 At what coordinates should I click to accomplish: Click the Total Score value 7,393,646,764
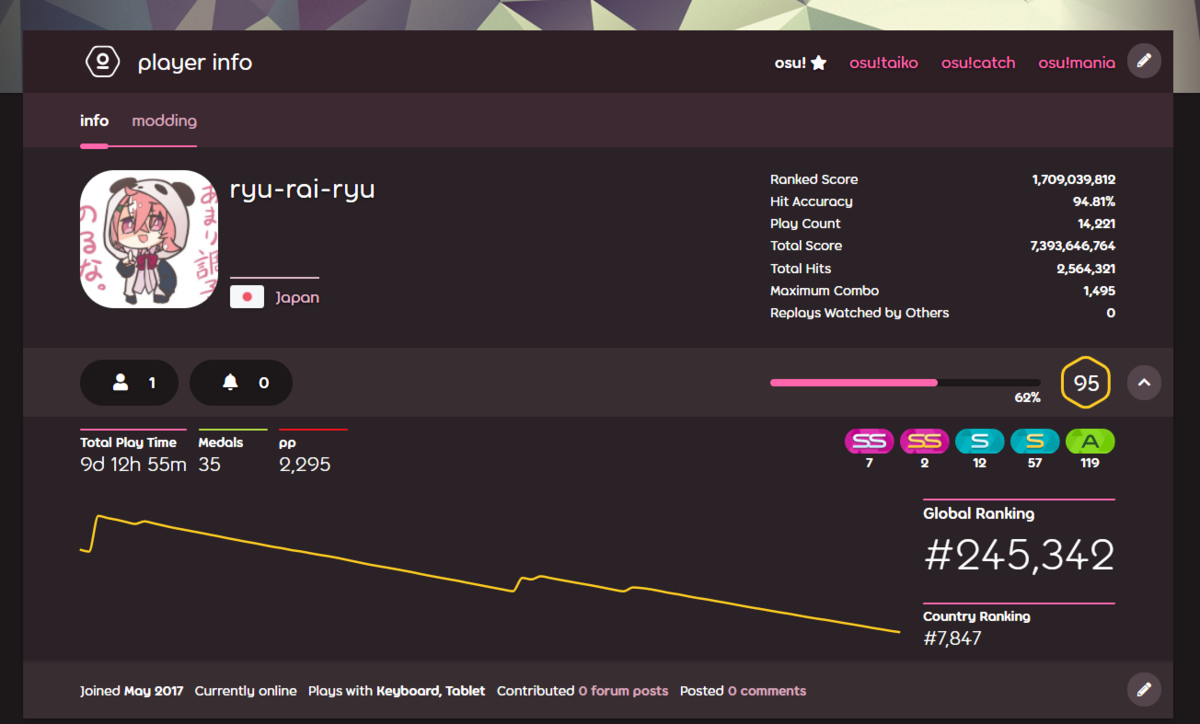coord(1072,246)
